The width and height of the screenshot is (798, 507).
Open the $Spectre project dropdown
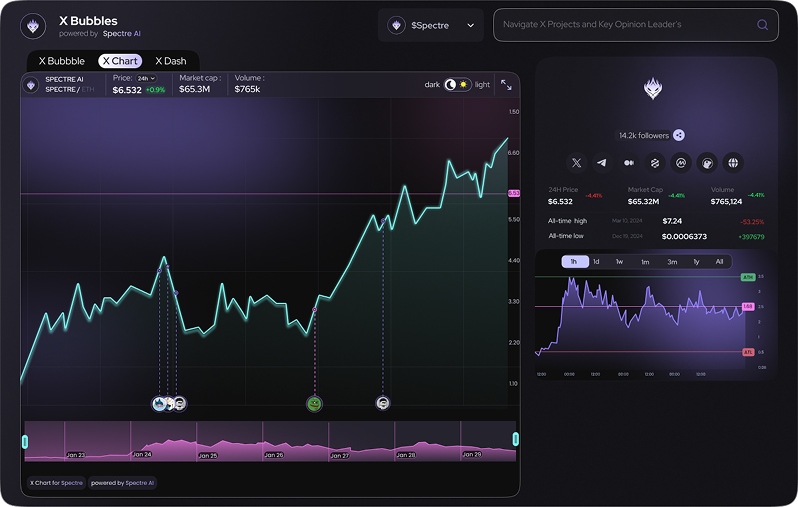pos(431,25)
